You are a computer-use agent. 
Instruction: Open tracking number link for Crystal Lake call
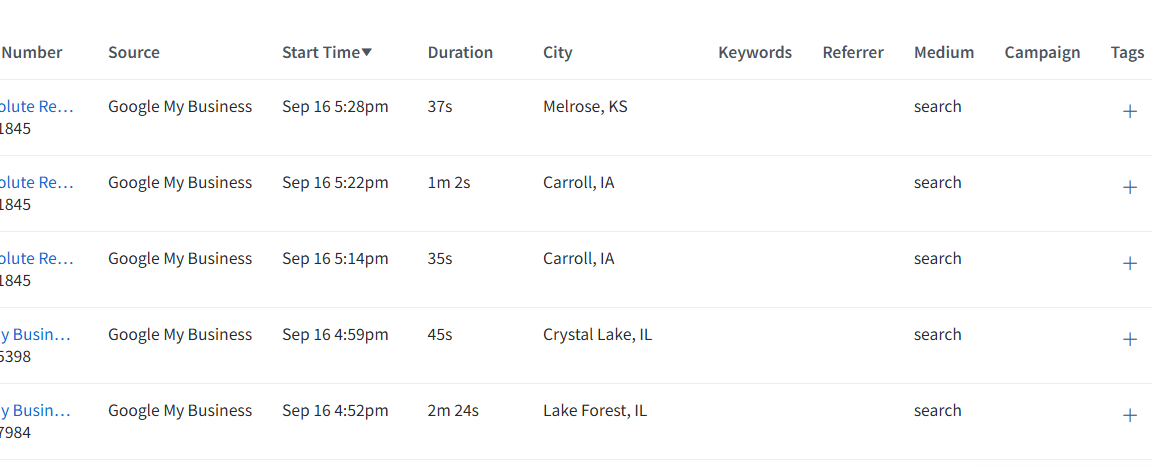pos(35,334)
